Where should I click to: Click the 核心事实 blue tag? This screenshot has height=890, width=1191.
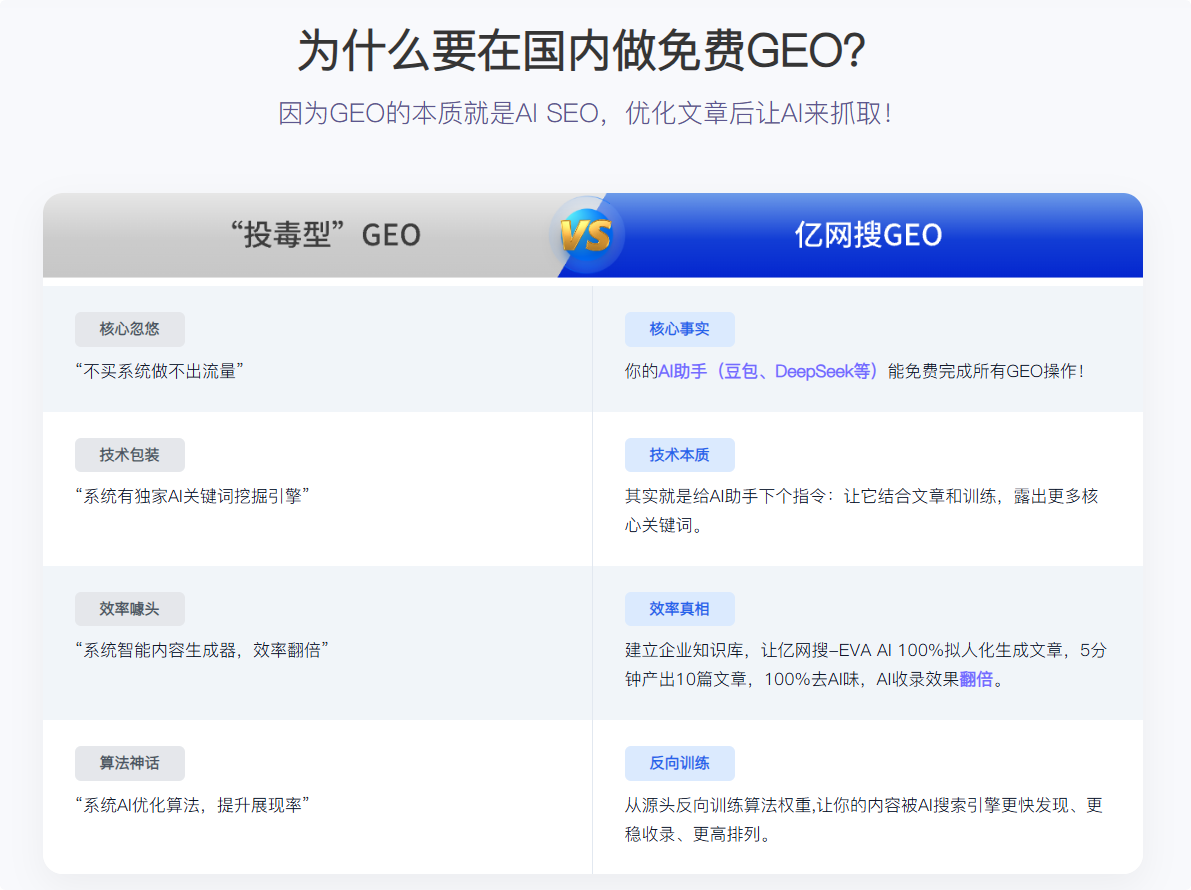tap(679, 329)
